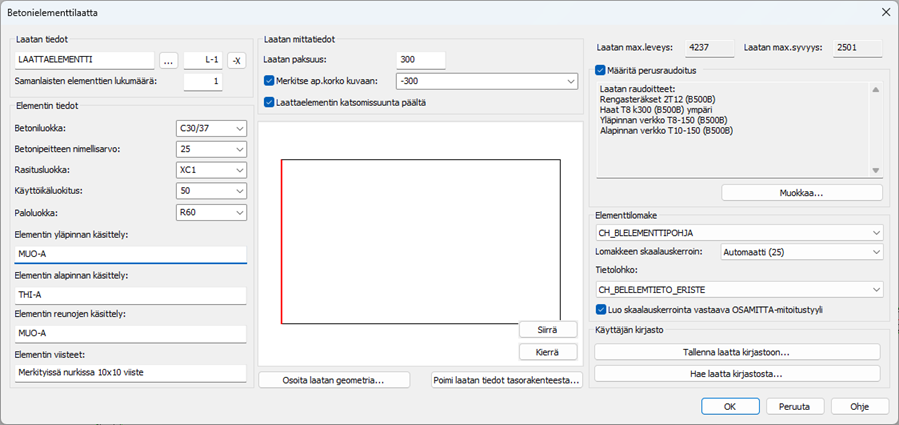Click 'Tallenna laatta kirjastoon...' button
This screenshot has width=899, height=425.
point(737,352)
